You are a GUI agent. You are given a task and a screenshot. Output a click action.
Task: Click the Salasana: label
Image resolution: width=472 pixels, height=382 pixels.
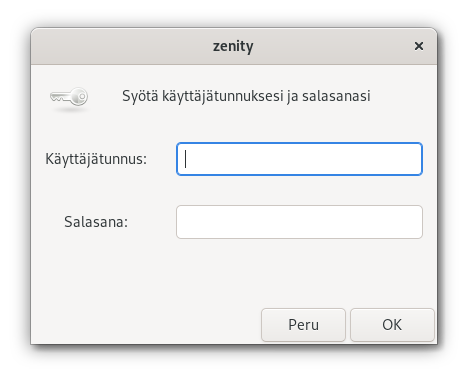click(96, 222)
